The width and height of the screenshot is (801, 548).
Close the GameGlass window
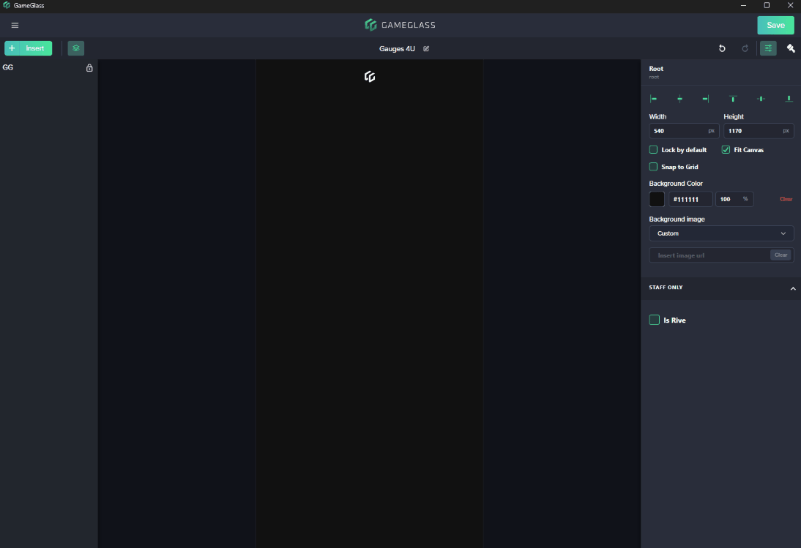790,5
